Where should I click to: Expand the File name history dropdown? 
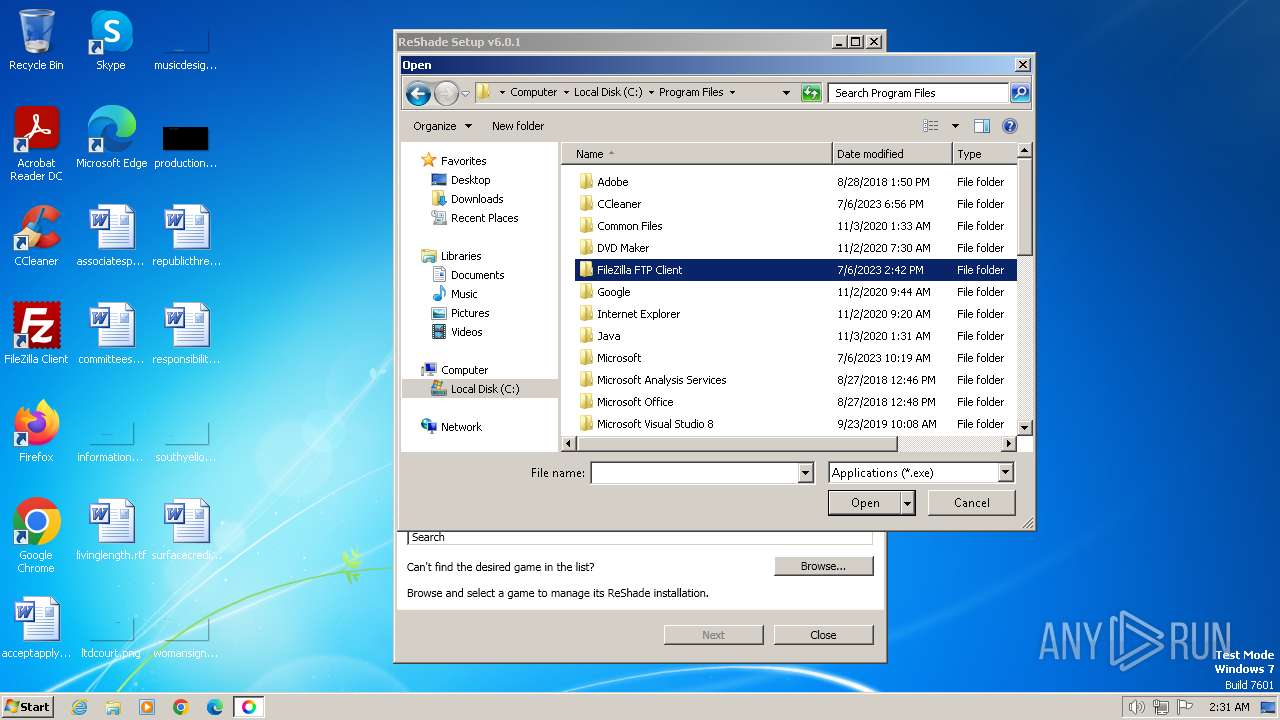point(806,473)
